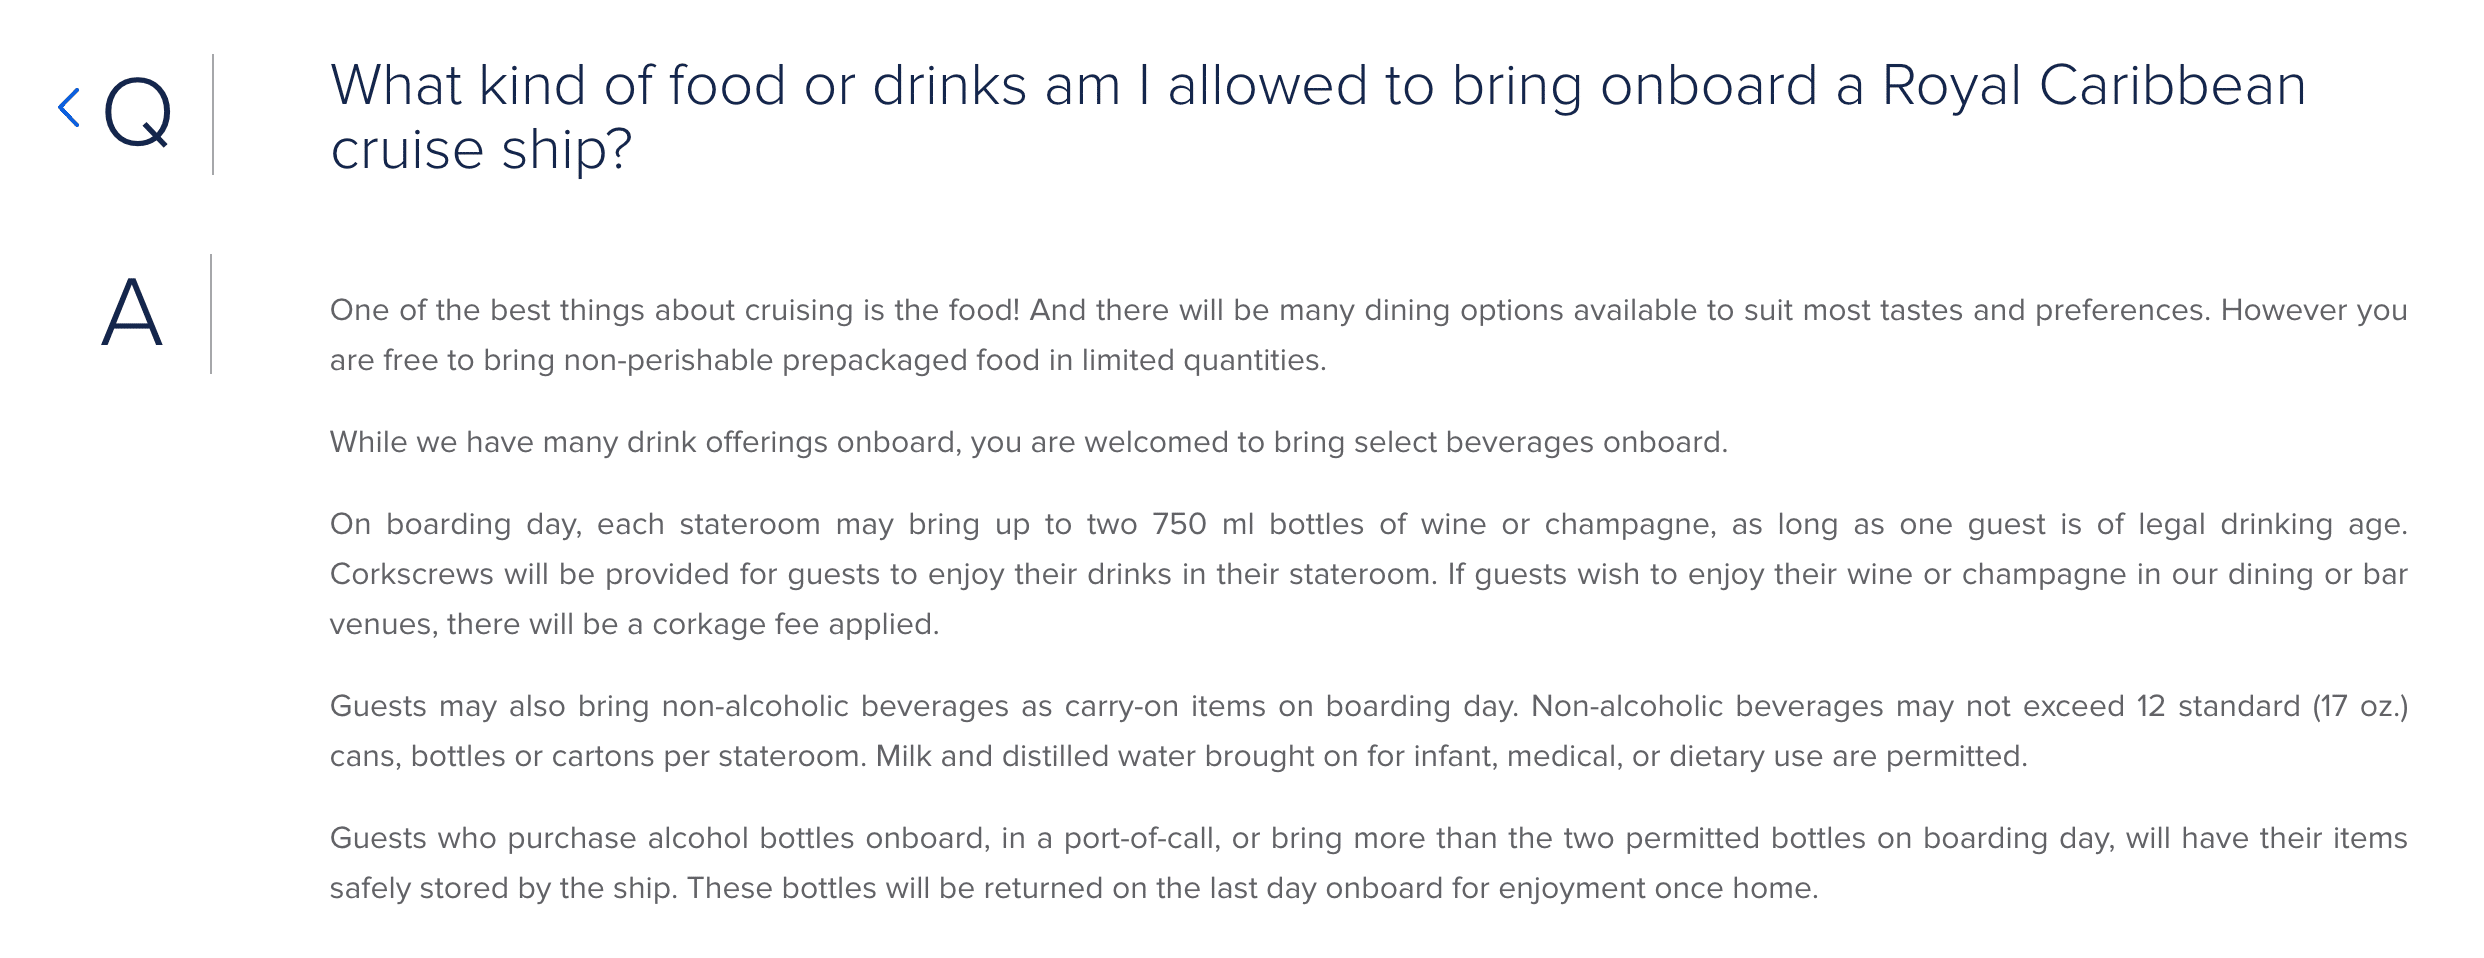The height and width of the screenshot is (958, 2484).
Task: Click the '(17 oz.)' text
Action: click(2360, 706)
